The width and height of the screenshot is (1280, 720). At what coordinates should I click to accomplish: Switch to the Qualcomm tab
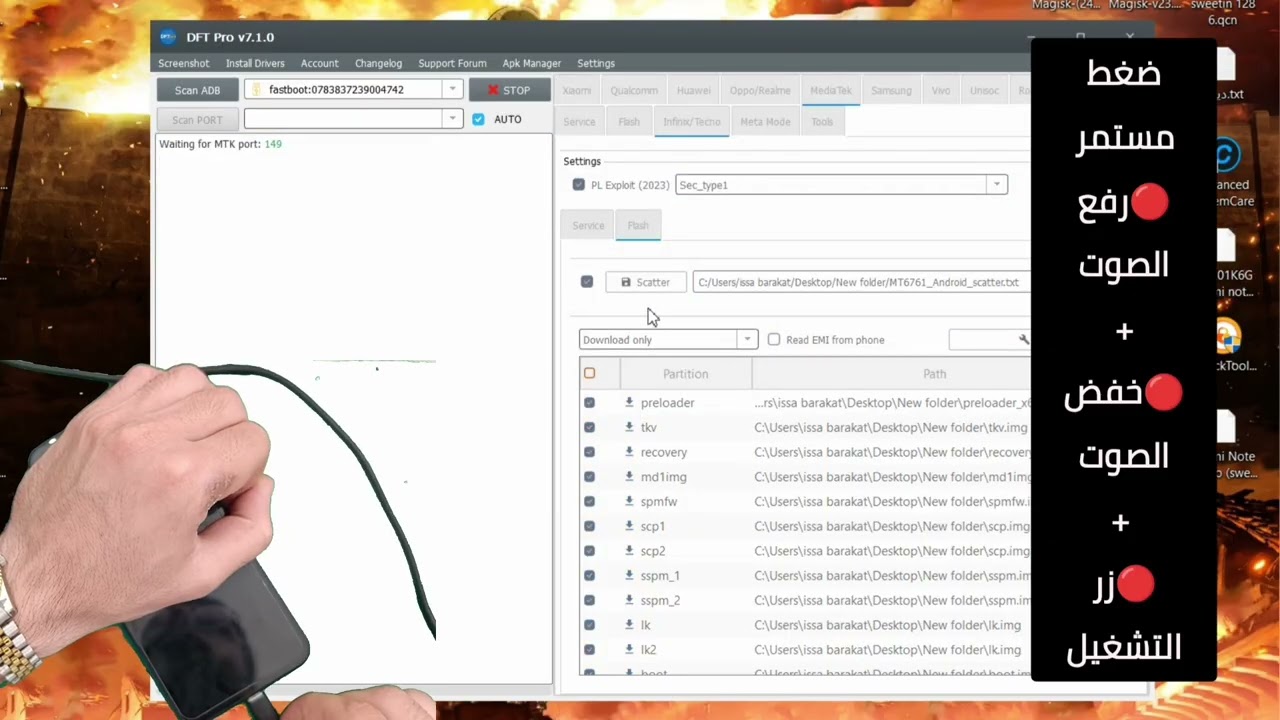(x=634, y=90)
